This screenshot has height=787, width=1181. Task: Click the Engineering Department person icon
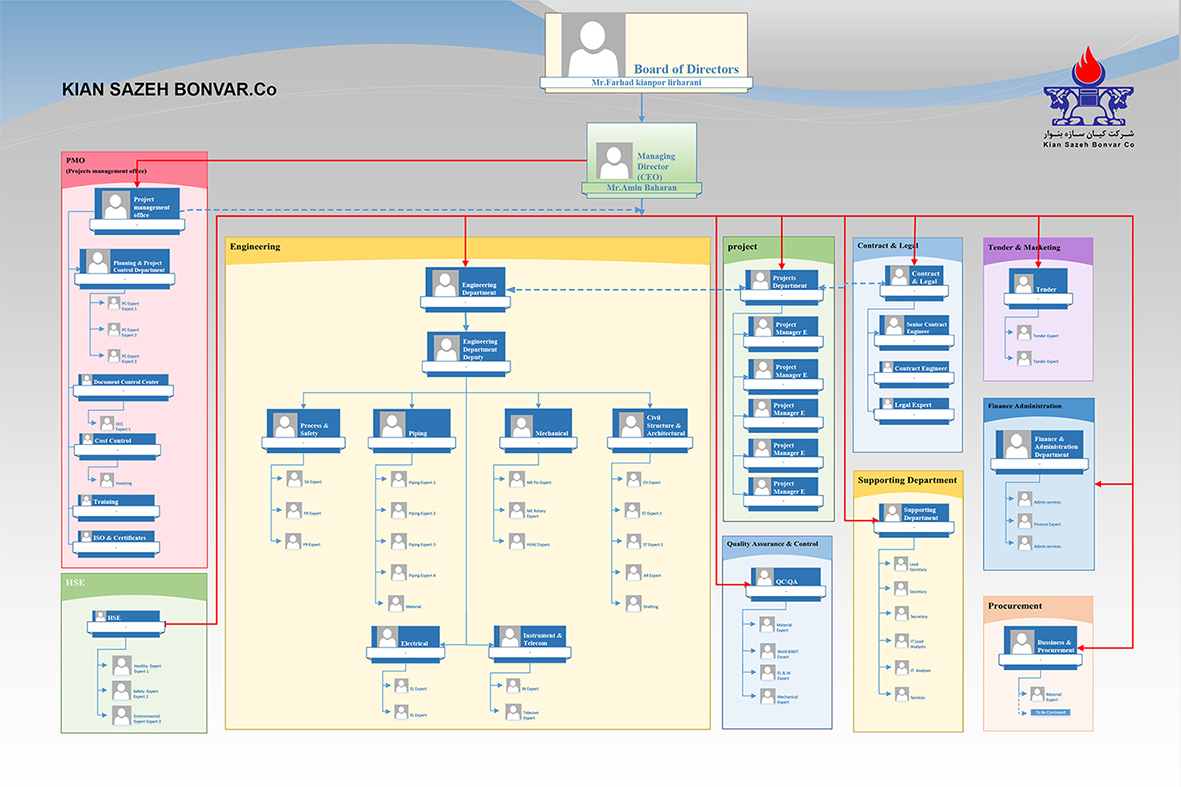click(444, 283)
